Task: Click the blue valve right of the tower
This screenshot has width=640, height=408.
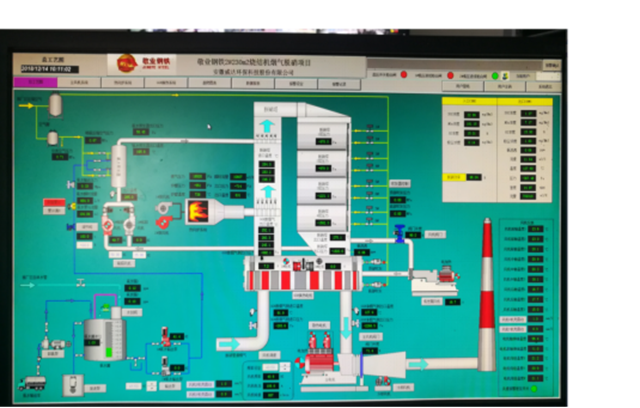Action: tap(398, 234)
